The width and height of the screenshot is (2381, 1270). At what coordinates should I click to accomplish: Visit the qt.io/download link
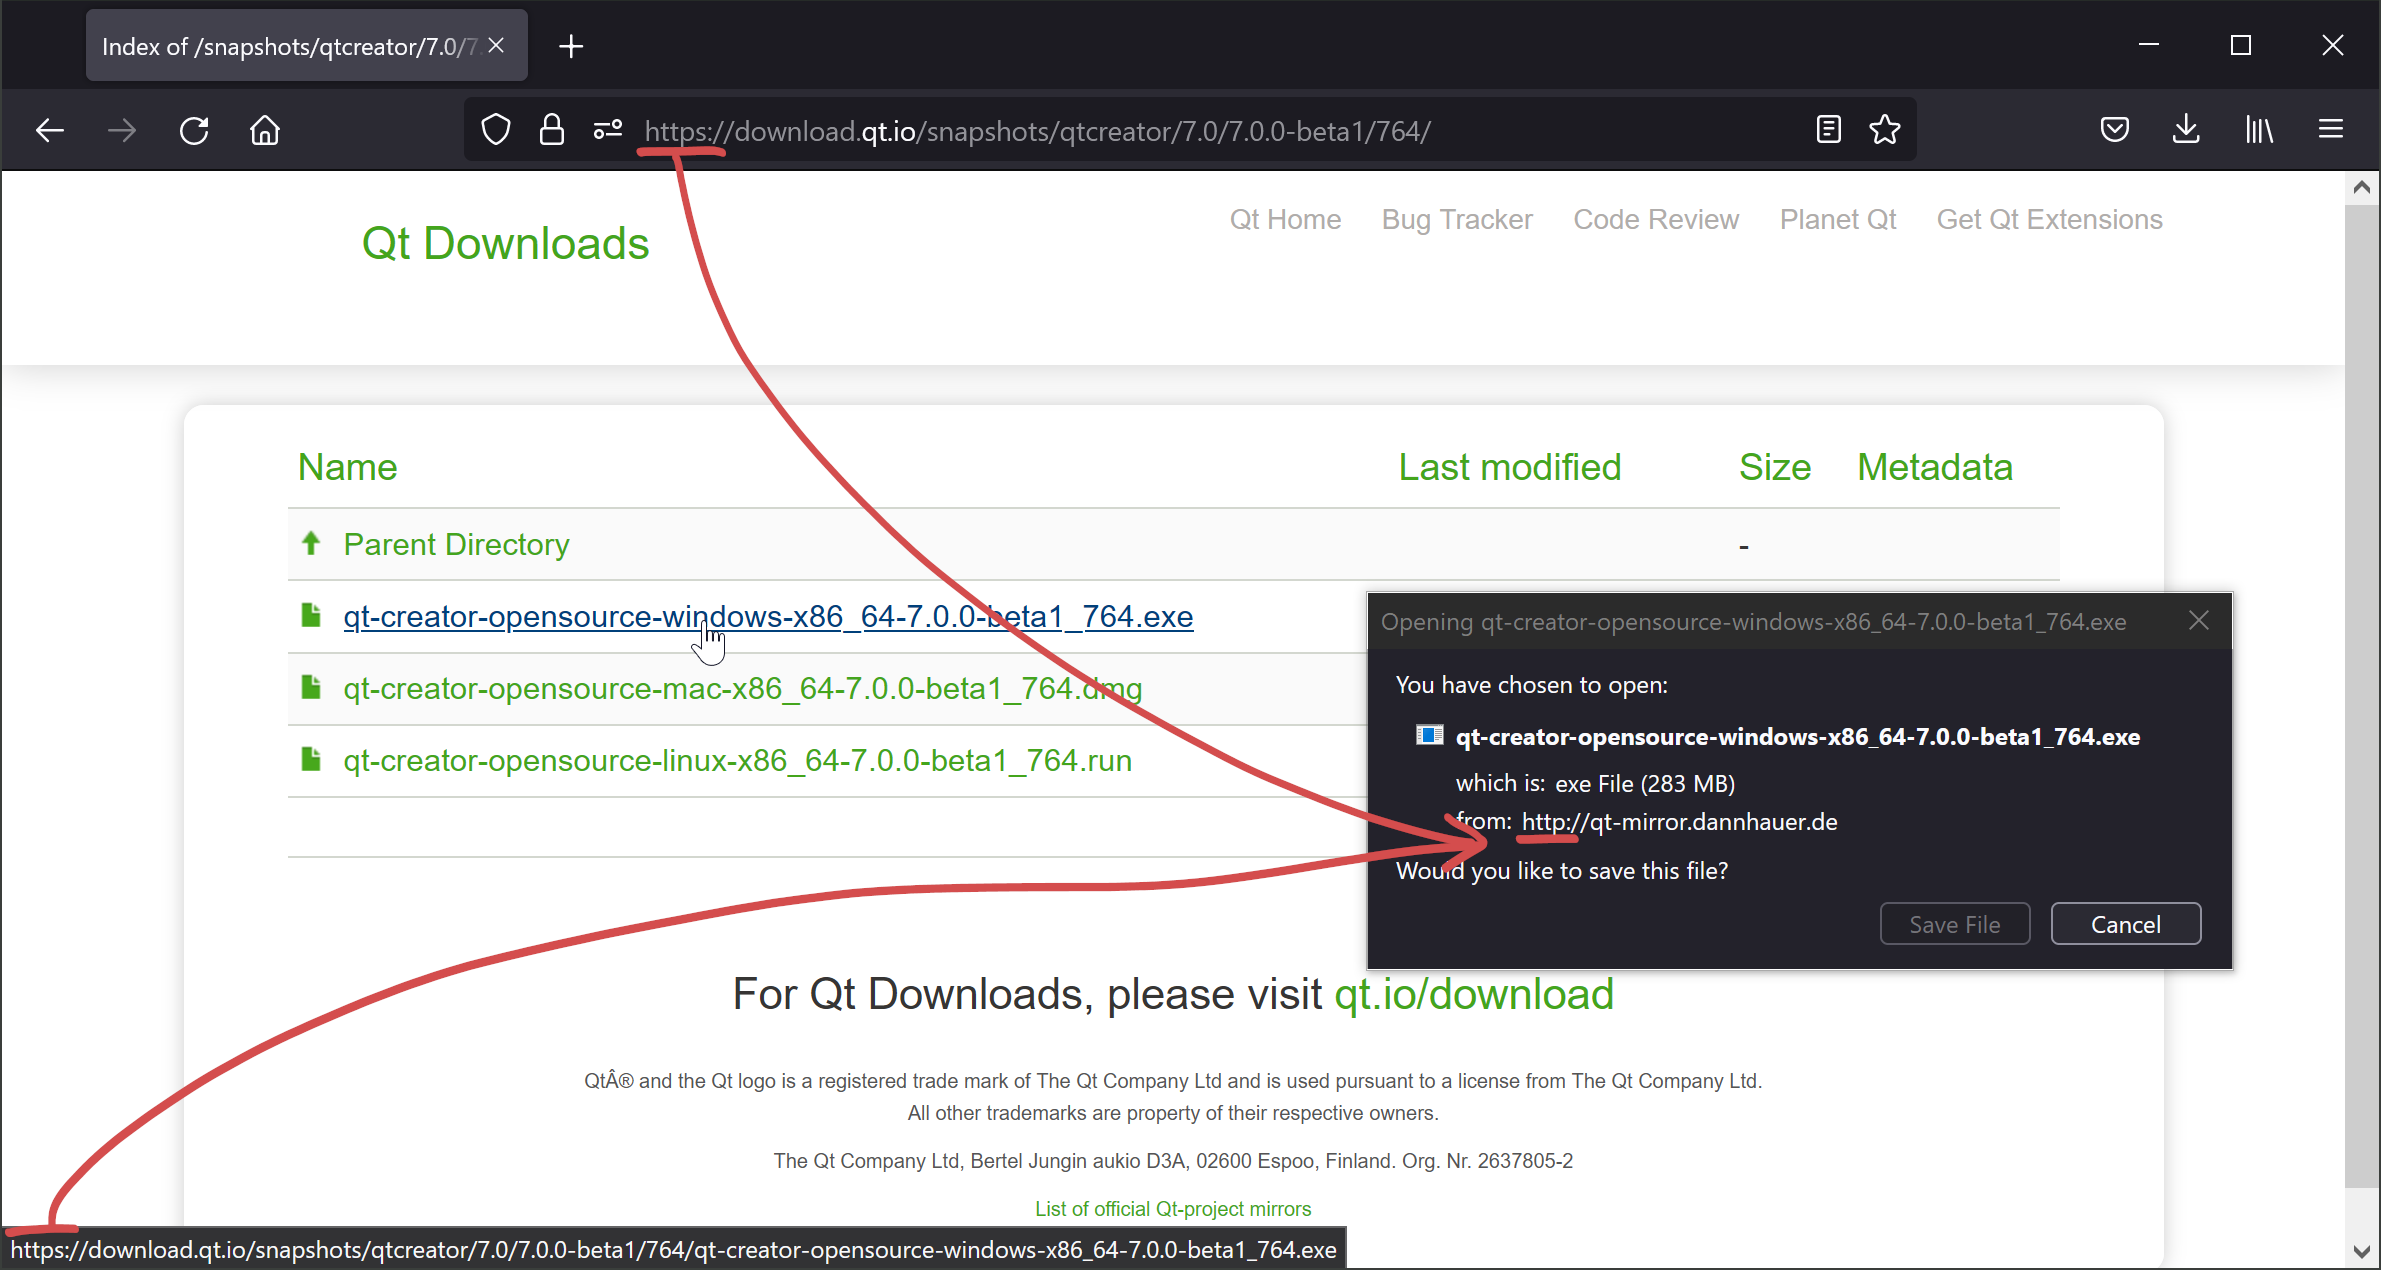coord(1474,994)
